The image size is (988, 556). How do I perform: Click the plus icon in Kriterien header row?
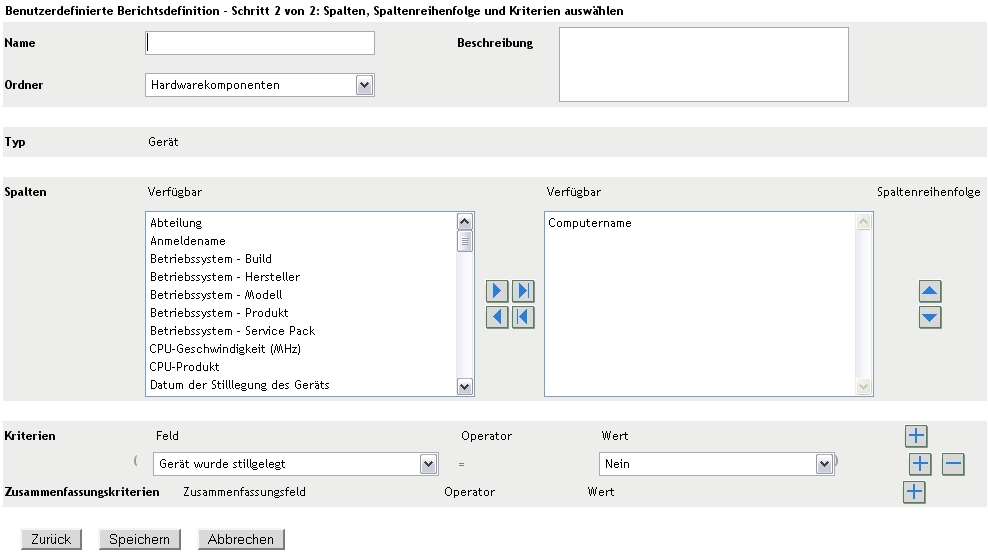coord(916,436)
